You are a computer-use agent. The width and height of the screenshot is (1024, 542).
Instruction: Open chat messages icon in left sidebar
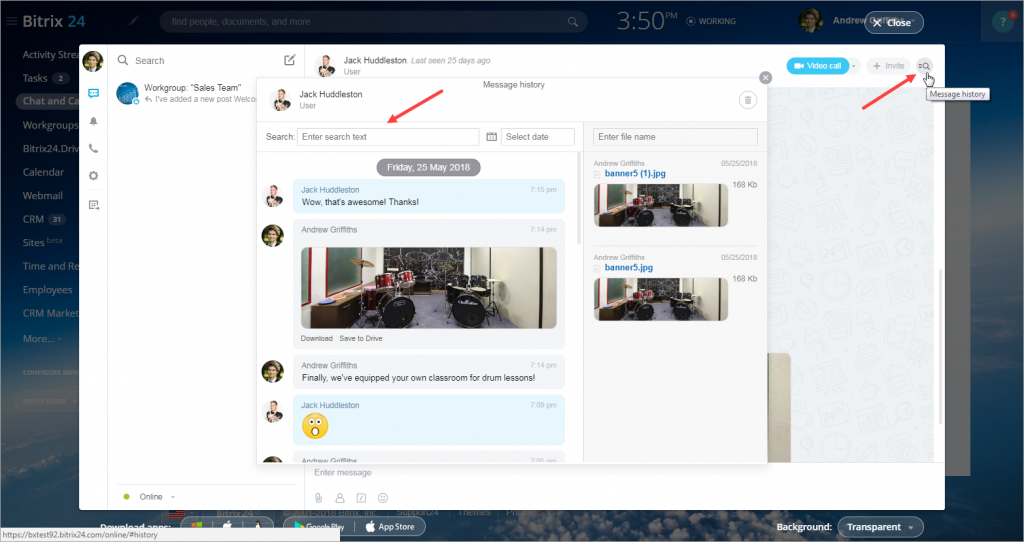point(93,93)
